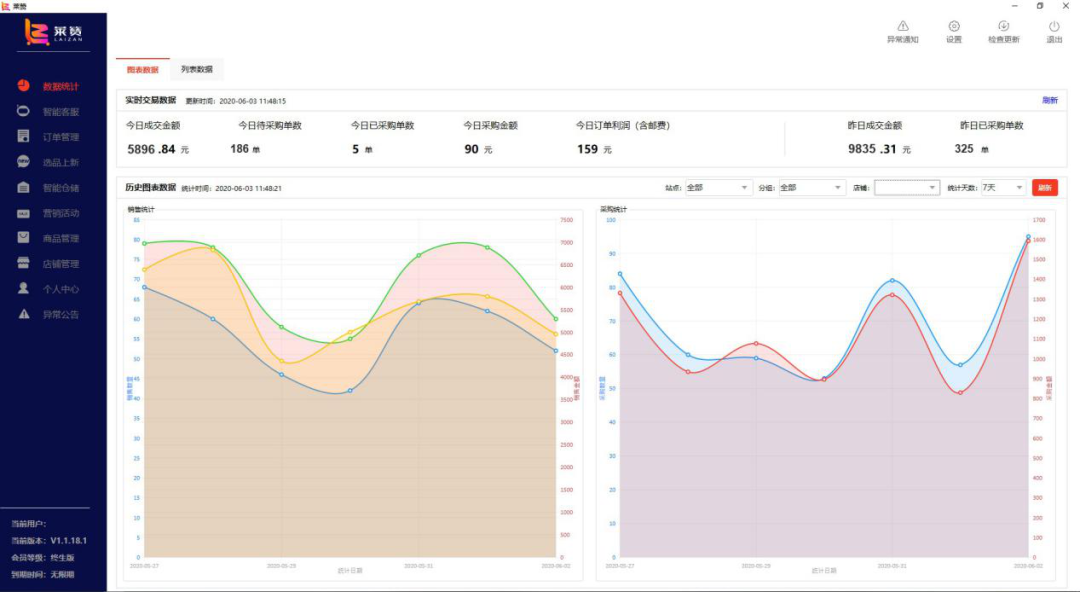This screenshot has width=1080, height=592.
Task: Open 店铺管理 via its storefront icon
Action: 23,263
